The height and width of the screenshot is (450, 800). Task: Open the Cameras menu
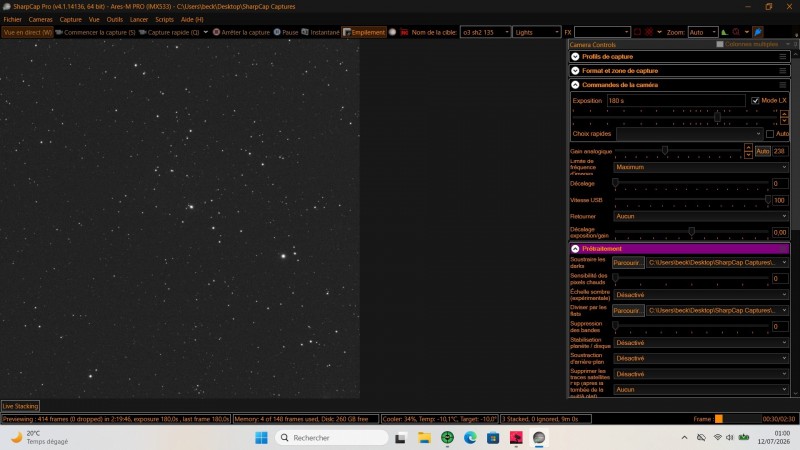(x=41, y=19)
